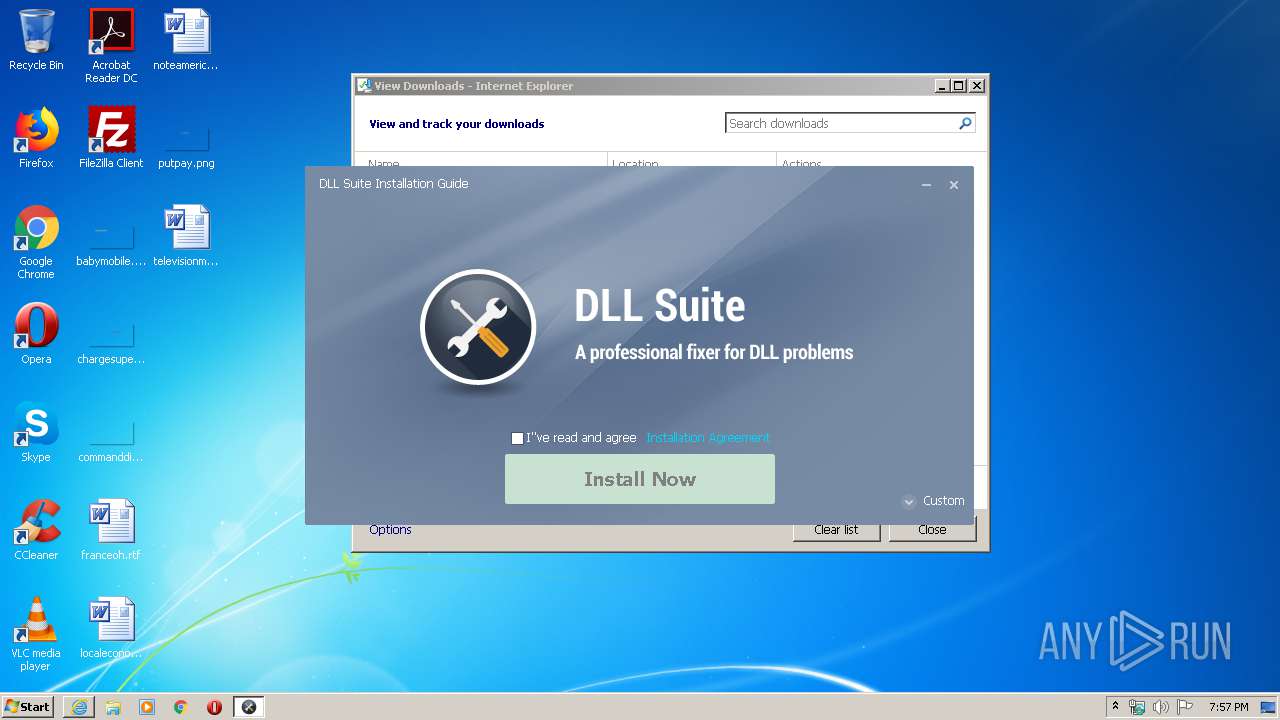Viewport: 1280px width, 720px height.
Task: Maximize the View Downloads window
Action: 959,86
